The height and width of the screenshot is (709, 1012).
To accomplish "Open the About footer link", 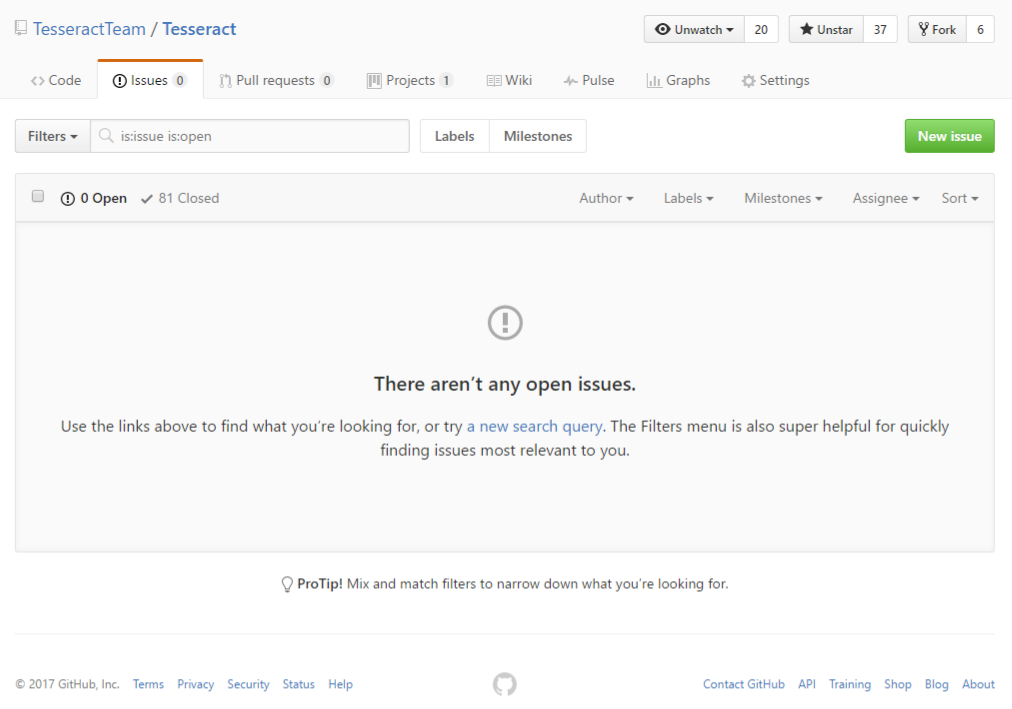I will [978, 684].
